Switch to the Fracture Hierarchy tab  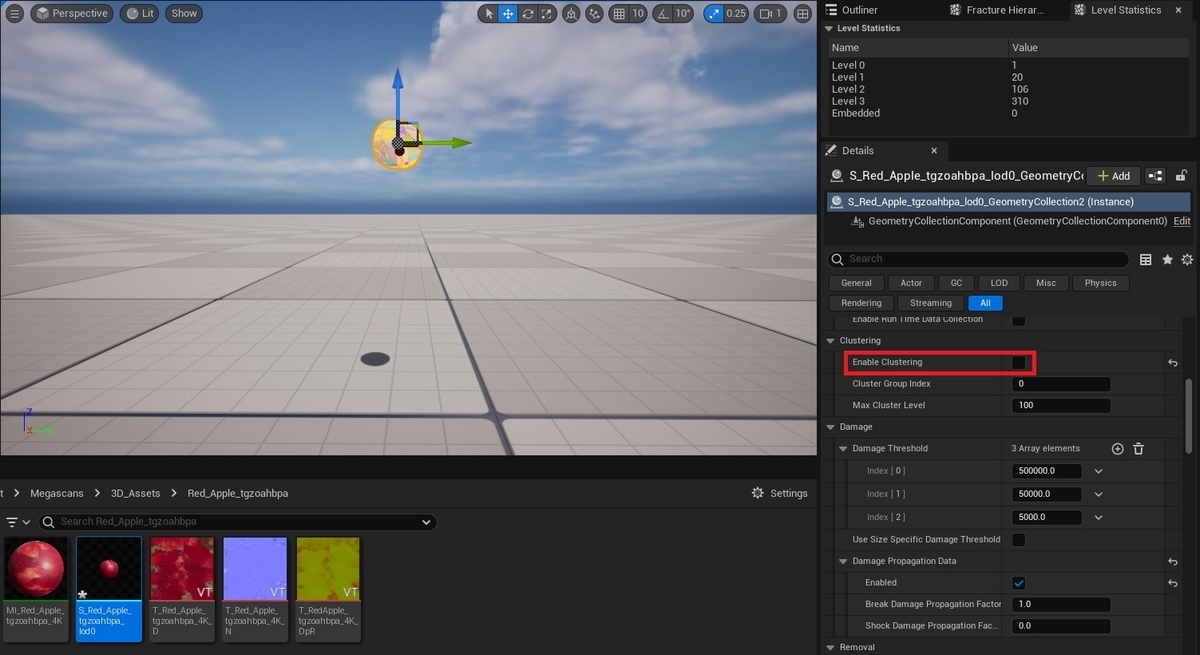pyautogui.click(x=1003, y=10)
